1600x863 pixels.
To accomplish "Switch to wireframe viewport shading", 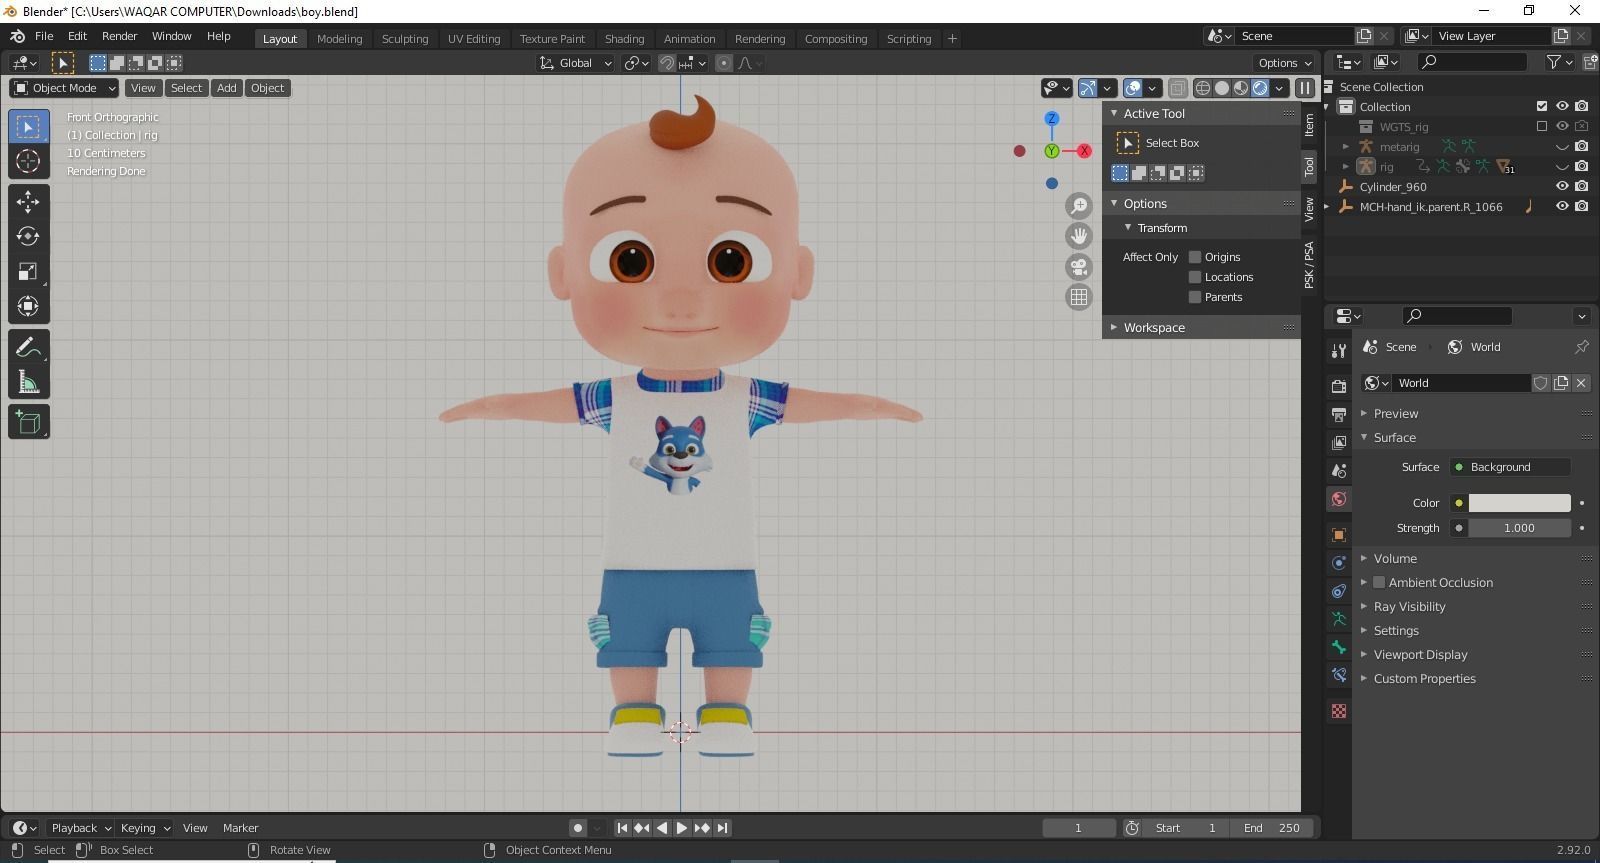I will (x=1203, y=88).
